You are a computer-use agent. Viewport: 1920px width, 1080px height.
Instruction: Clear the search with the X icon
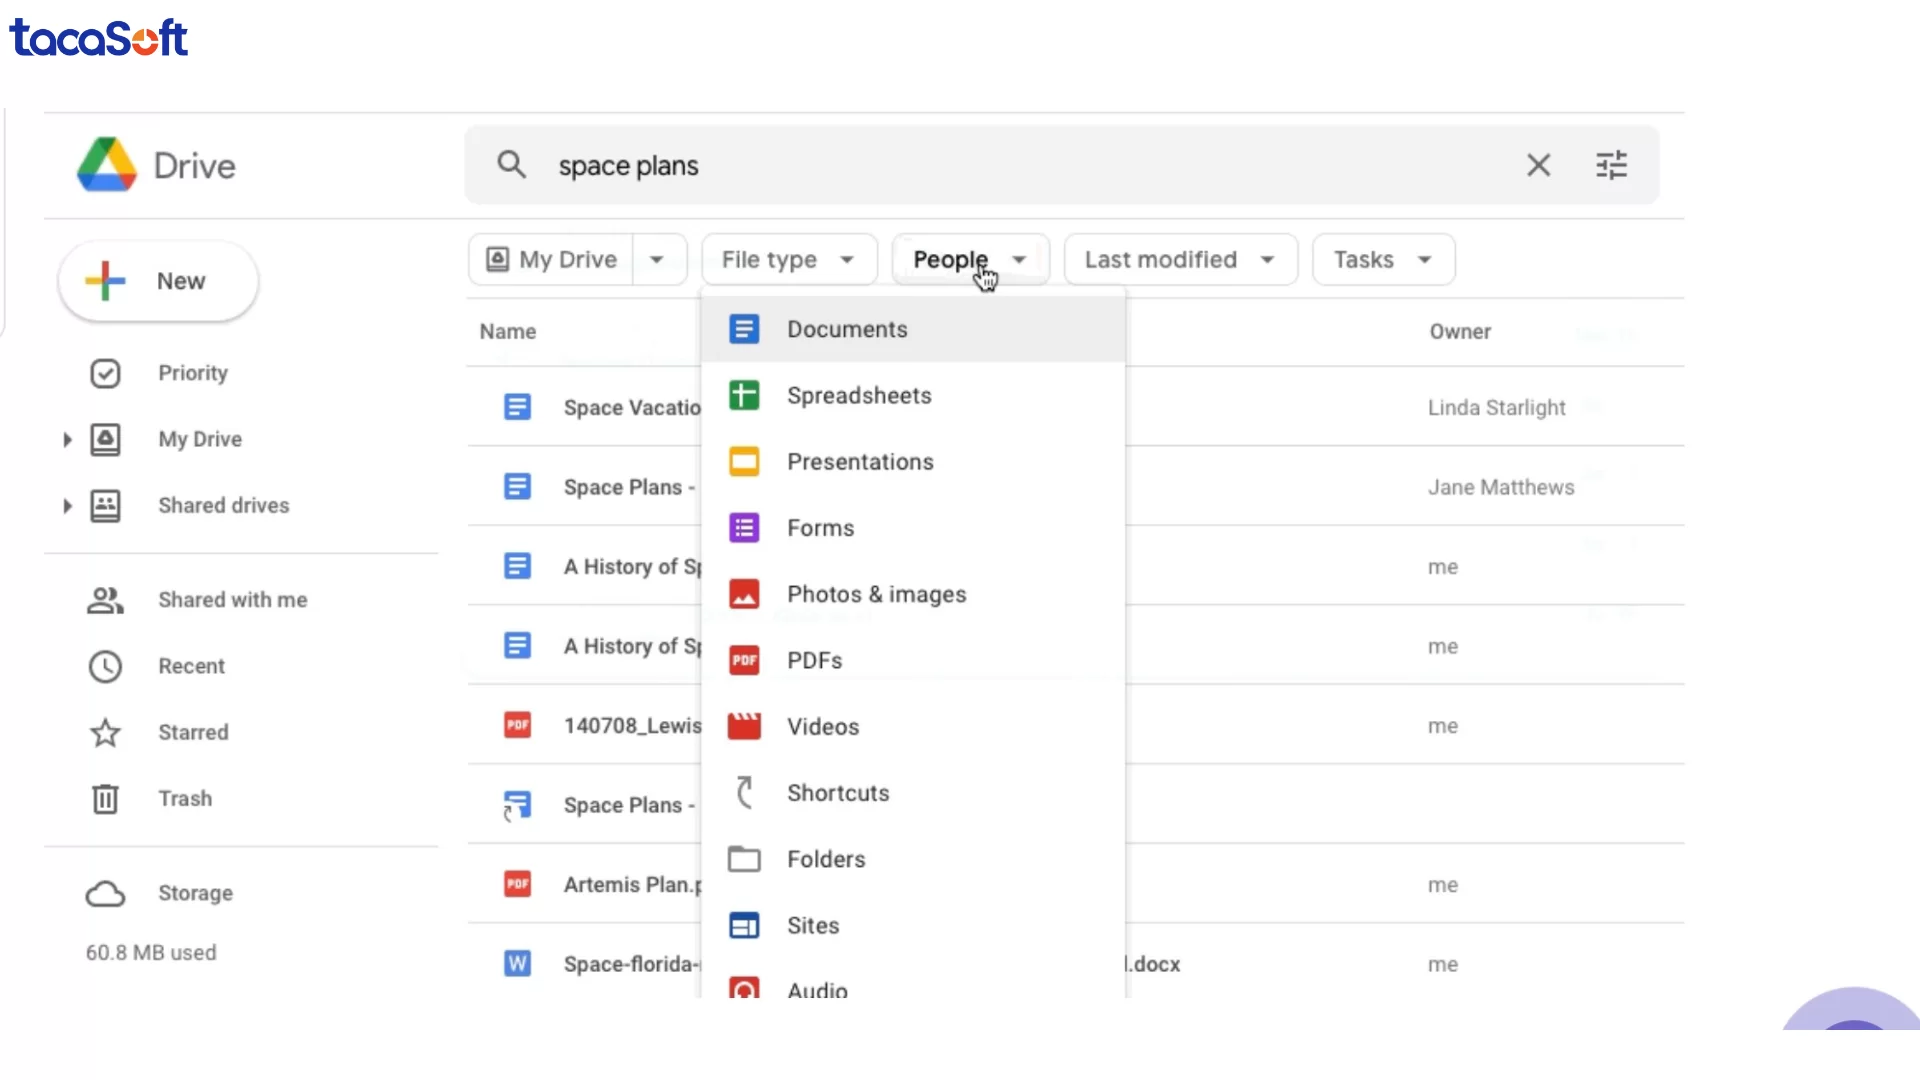click(1538, 165)
